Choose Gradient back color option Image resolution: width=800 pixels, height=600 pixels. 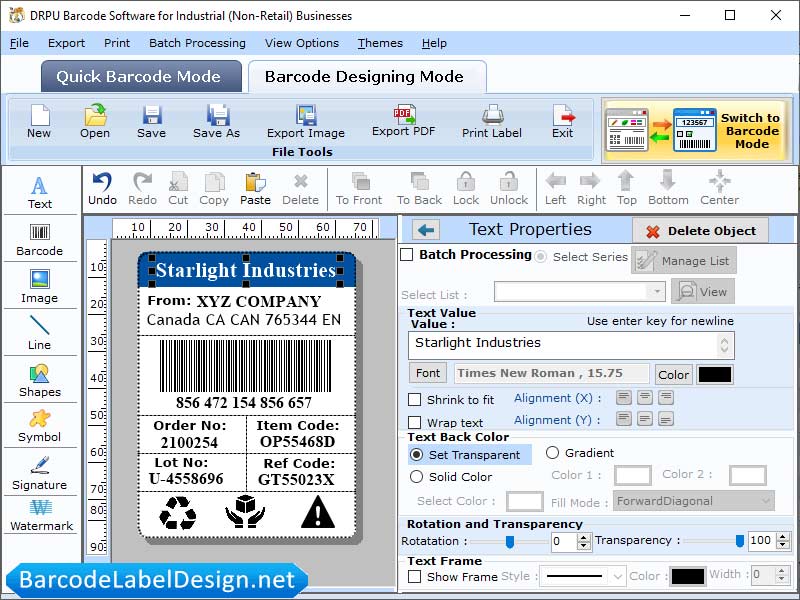(x=553, y=453)
